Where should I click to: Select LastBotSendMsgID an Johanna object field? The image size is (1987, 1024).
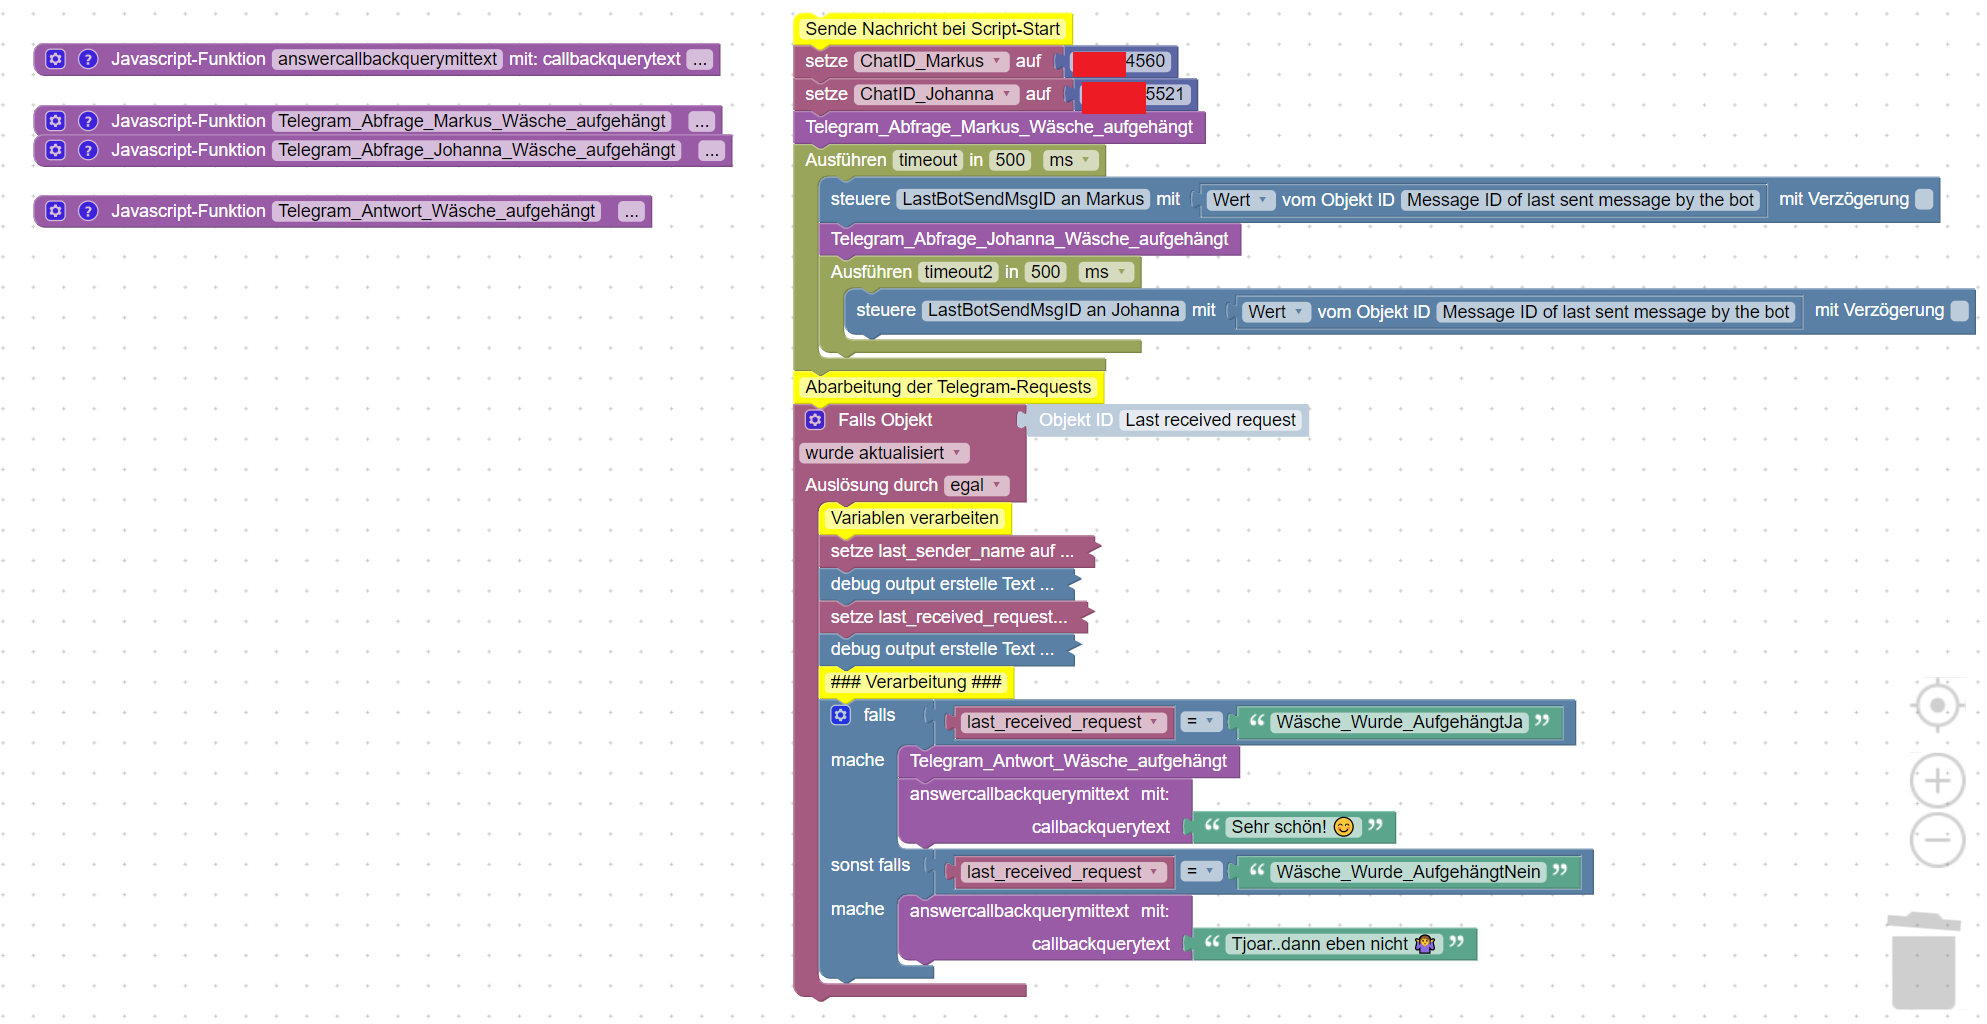tap(1053, 310)
